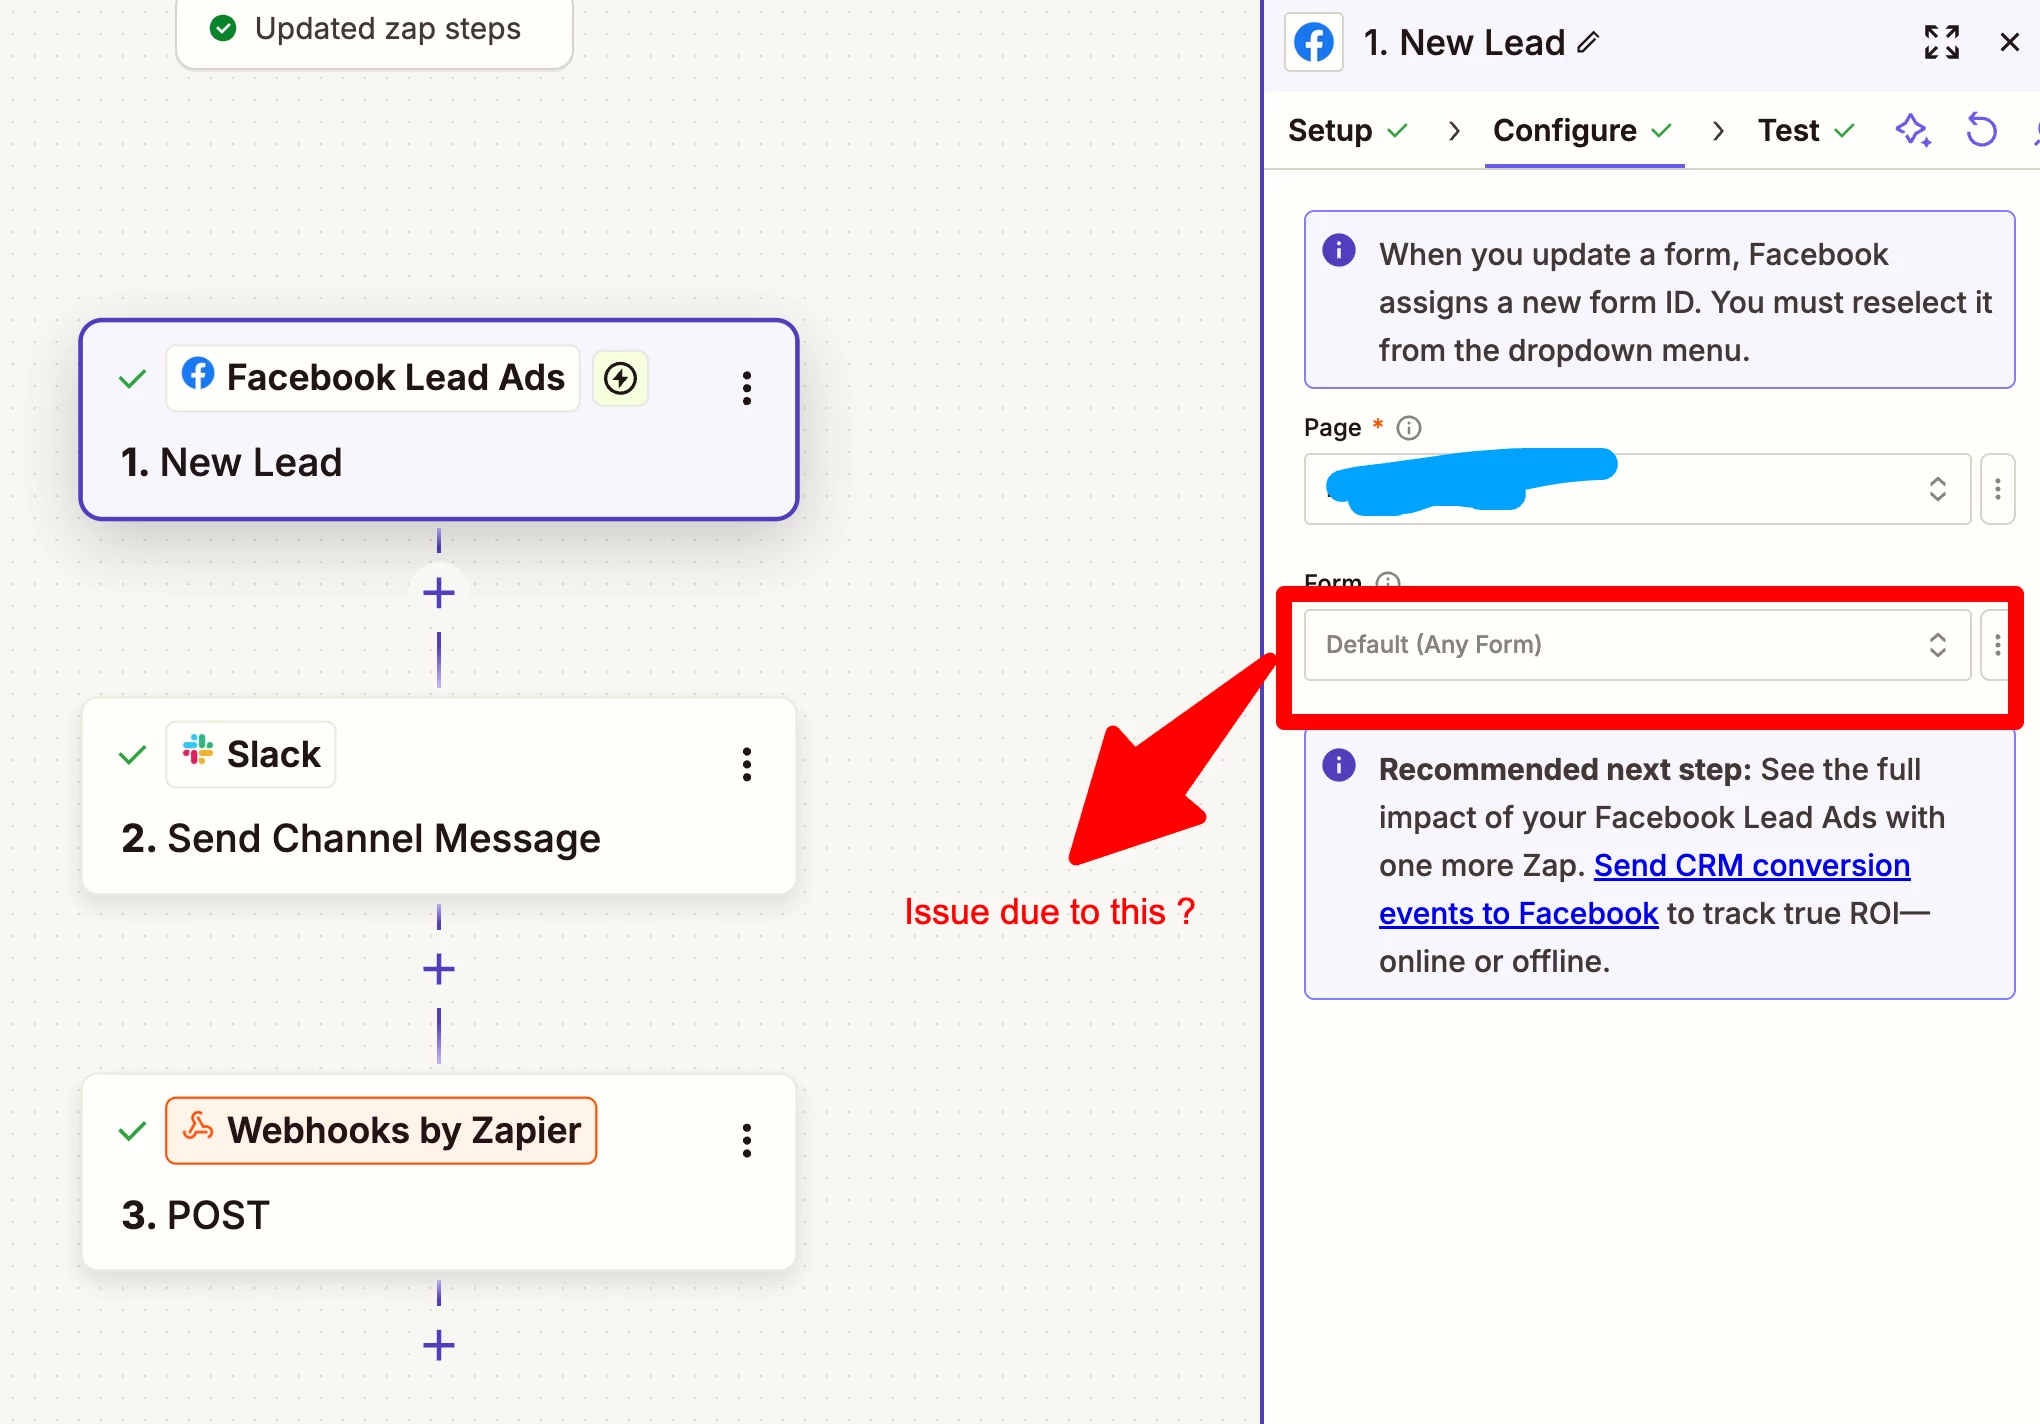Screen dimensions: 2040x1424
Task: Add a step after 2. Send Channel Message
Action: 439,969
